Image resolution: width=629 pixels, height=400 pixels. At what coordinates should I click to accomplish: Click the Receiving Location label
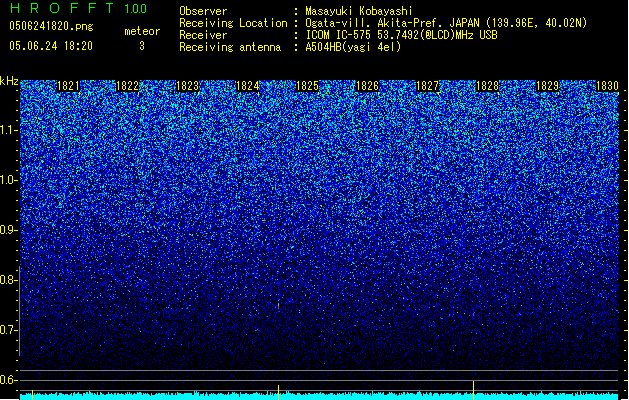(233, 23)
